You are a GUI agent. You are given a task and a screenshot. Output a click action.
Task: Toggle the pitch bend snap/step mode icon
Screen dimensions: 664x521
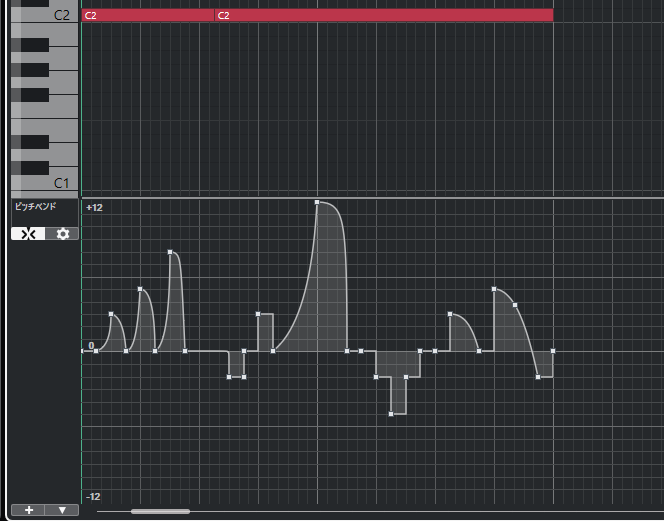(28, 234)
